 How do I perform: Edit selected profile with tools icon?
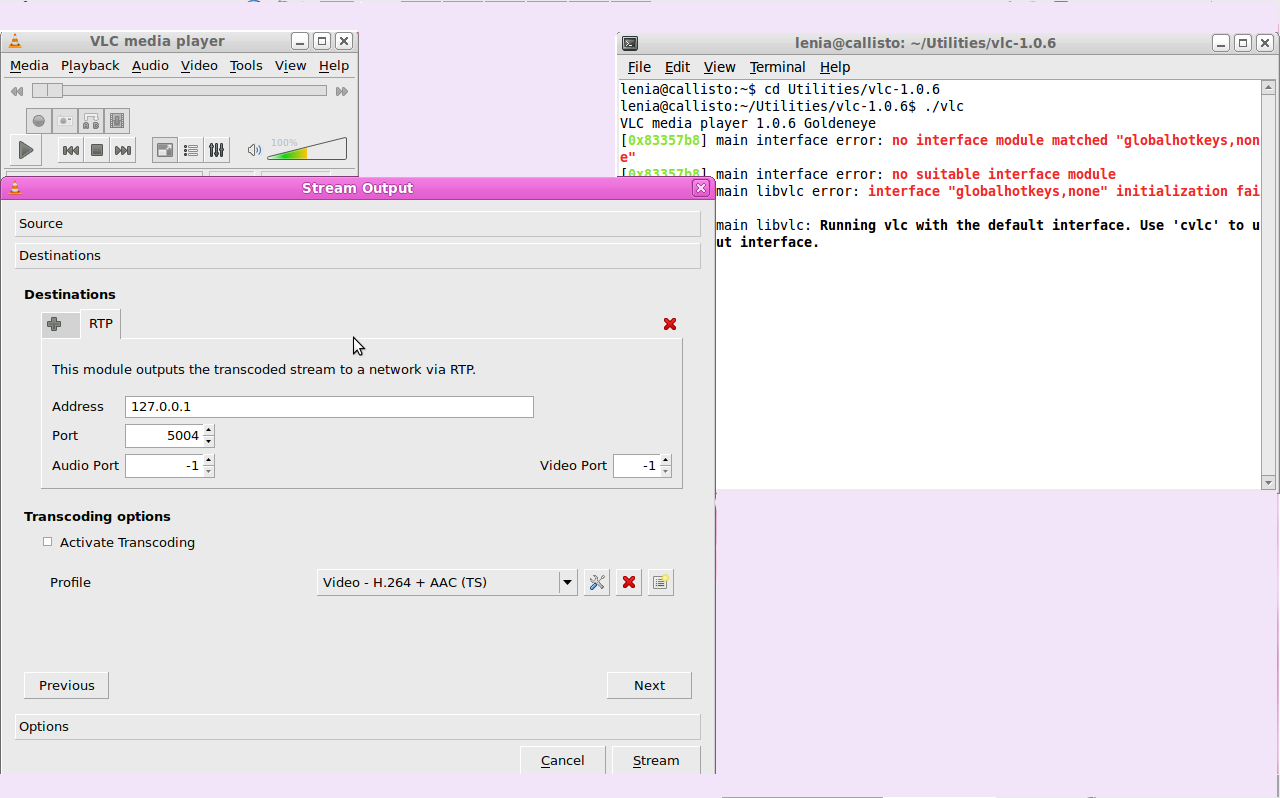pyautogui.click(x=597, y=582)
